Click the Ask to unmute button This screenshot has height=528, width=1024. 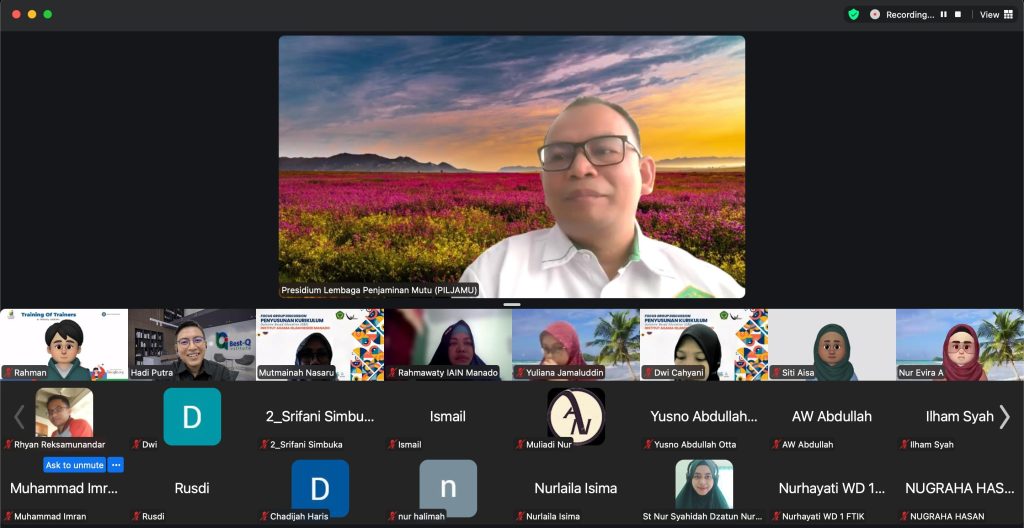pos(74,465)
